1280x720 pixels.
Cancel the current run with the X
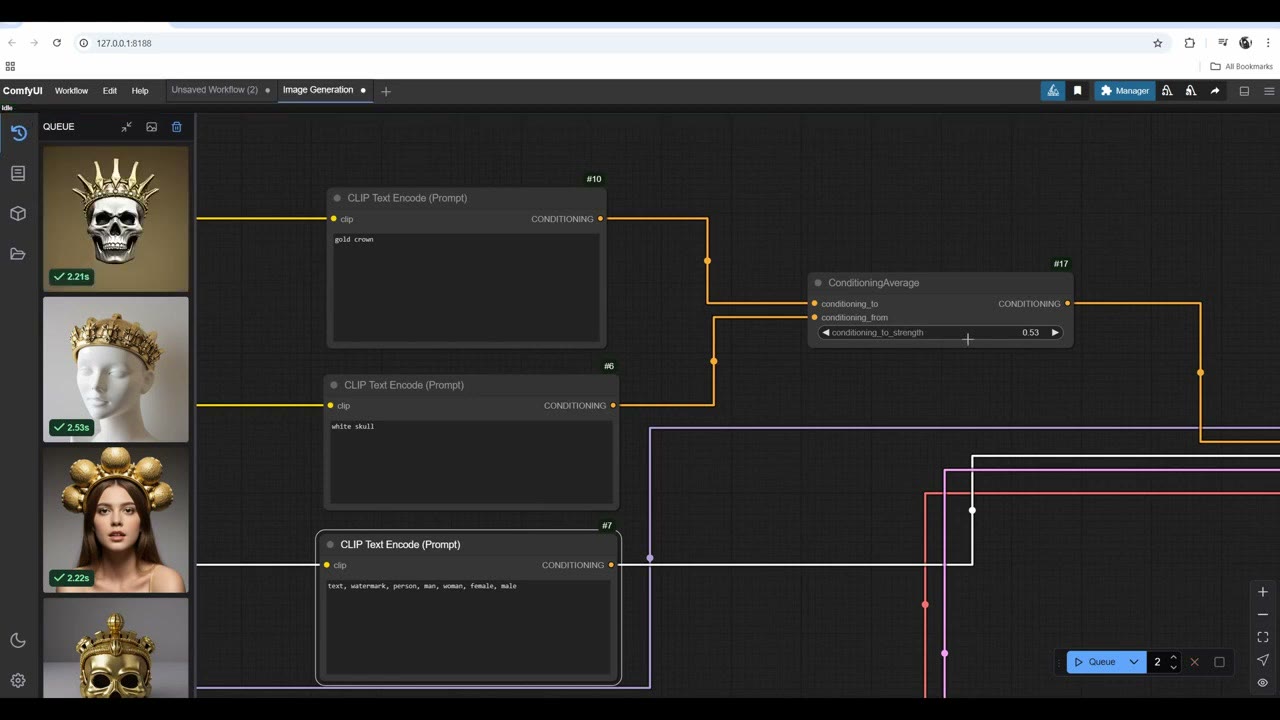pyautogui.click(x=1194, y=662)
